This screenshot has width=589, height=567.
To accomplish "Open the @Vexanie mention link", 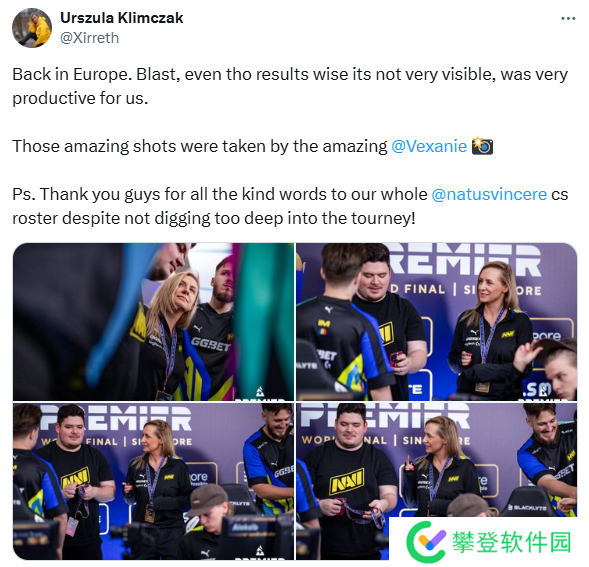I will (x=429, y=146).
